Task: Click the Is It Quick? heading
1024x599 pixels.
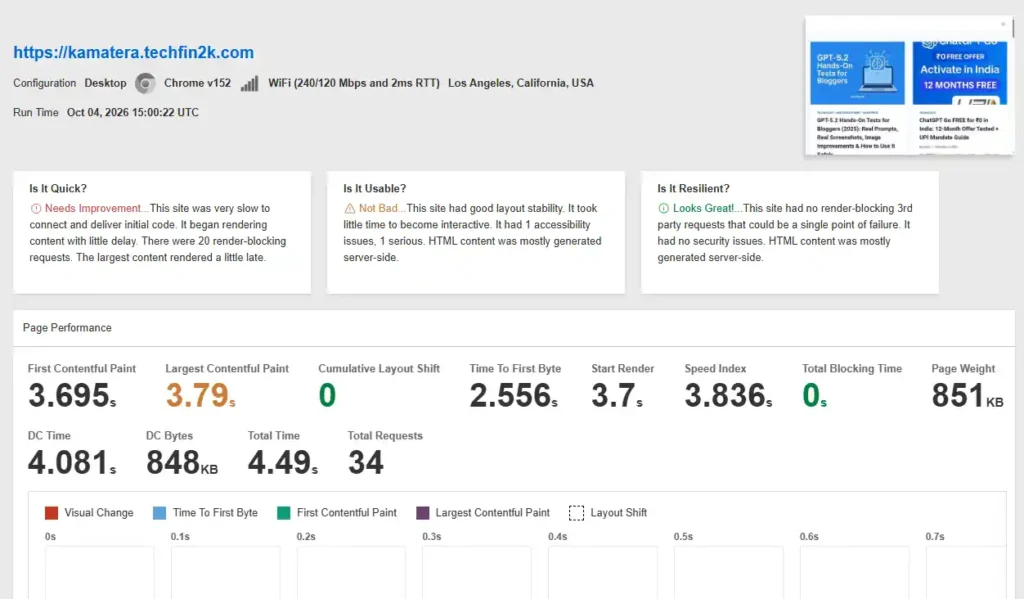Action: 58,189
